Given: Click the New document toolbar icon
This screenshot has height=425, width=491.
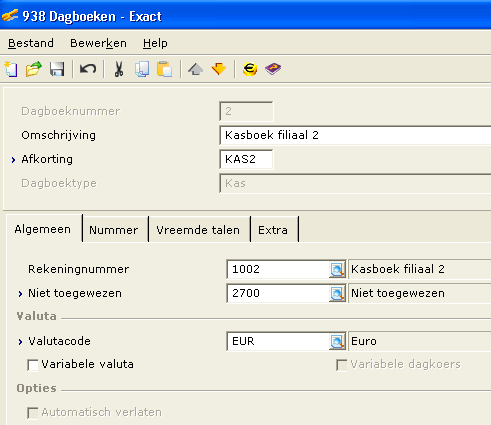Looking at the screenshot, I should [x=11, y=69].
